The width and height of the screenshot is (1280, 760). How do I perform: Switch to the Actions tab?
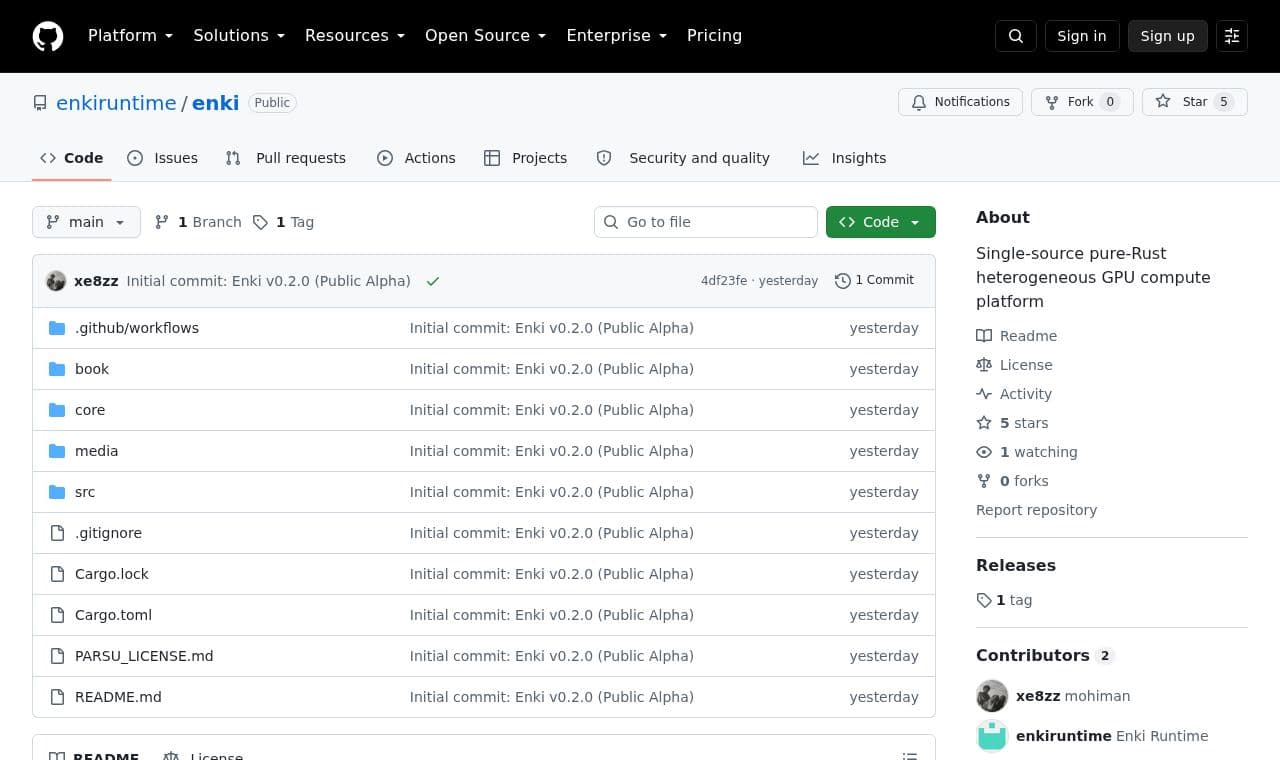[416, 158]
